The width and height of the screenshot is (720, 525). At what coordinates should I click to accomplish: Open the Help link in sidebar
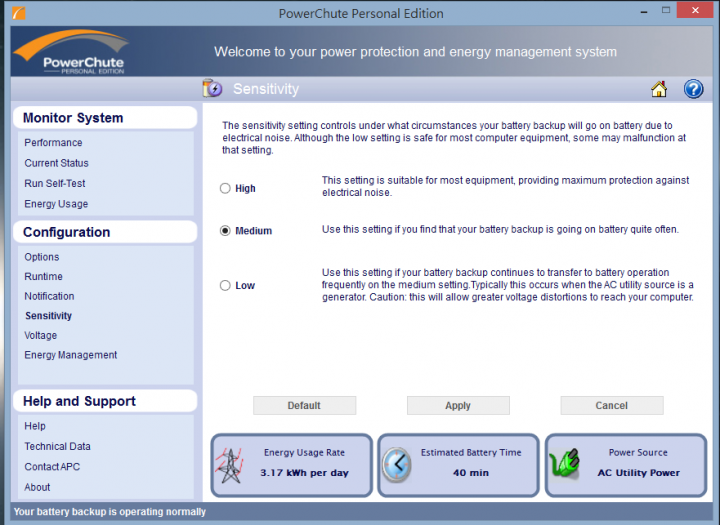(35, 426)
